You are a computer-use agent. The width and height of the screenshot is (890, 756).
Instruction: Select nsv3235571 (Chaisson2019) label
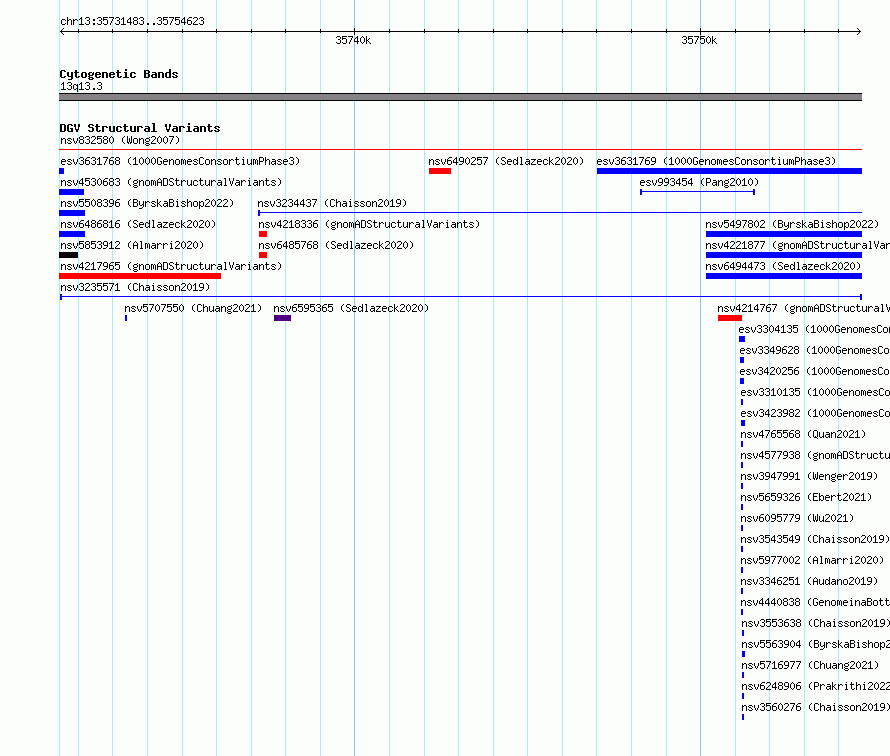coord(135,287)
